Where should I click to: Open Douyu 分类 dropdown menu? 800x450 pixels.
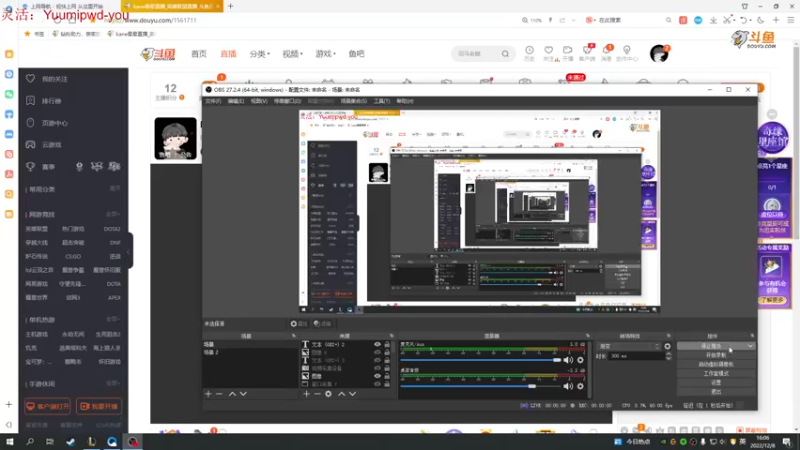pyautogui.click(x=259, y=54)
